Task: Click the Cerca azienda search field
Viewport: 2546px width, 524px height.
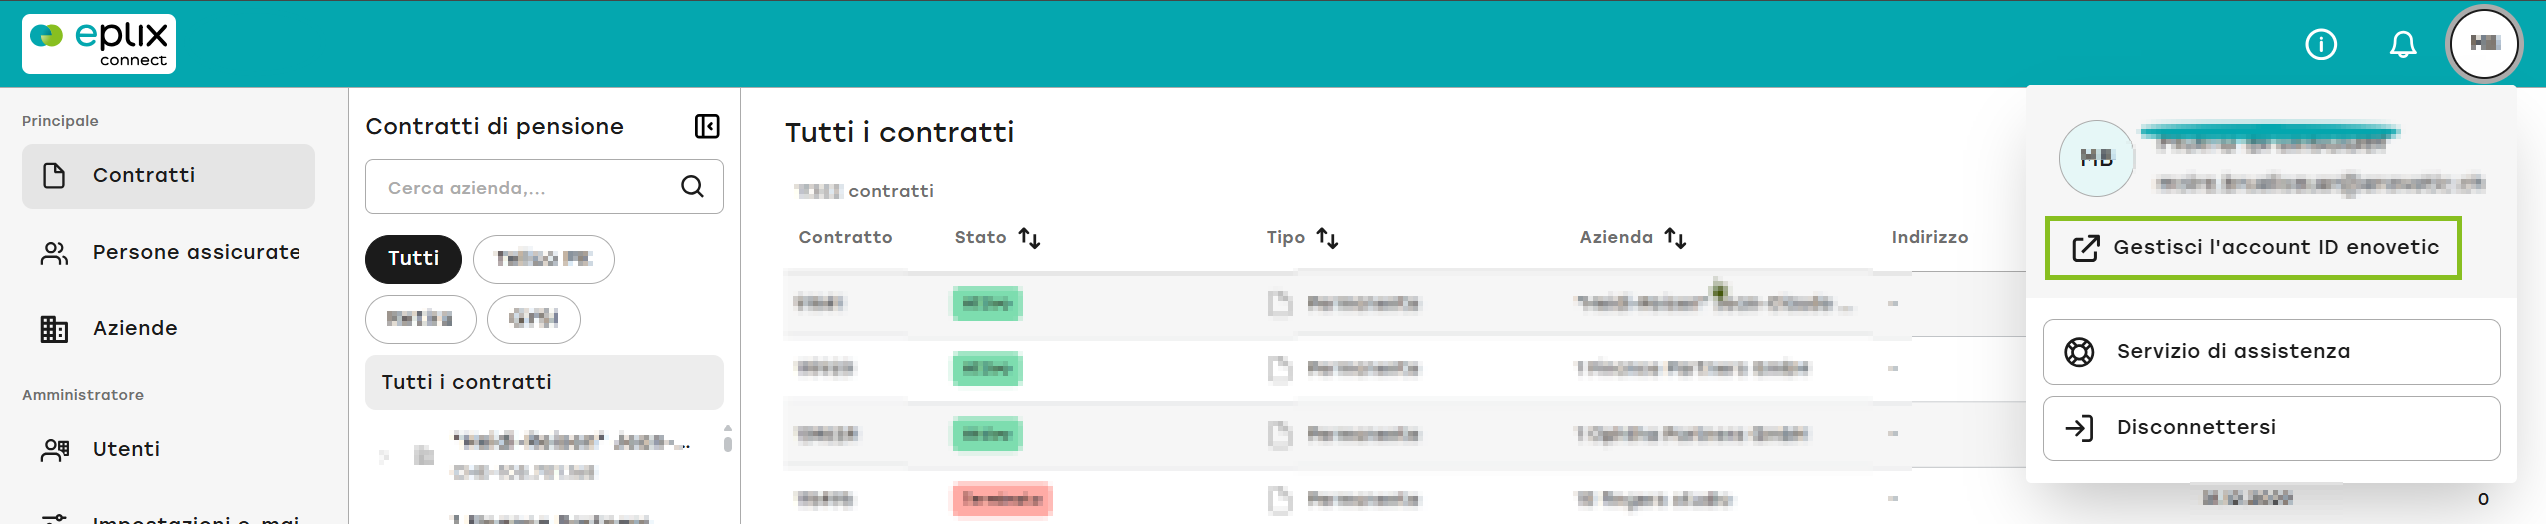Action: click(x=544, y=187)
